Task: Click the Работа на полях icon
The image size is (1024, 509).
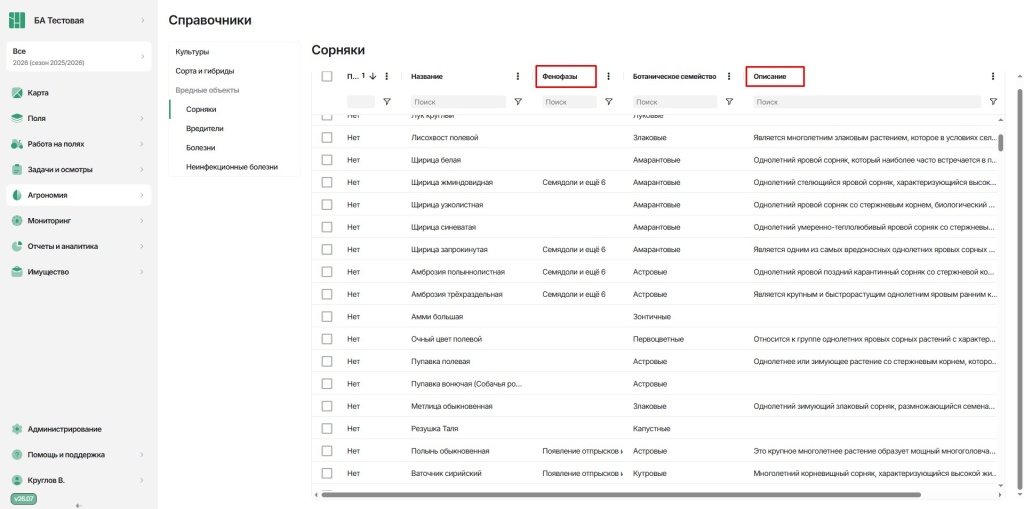Action: [18, 144]
